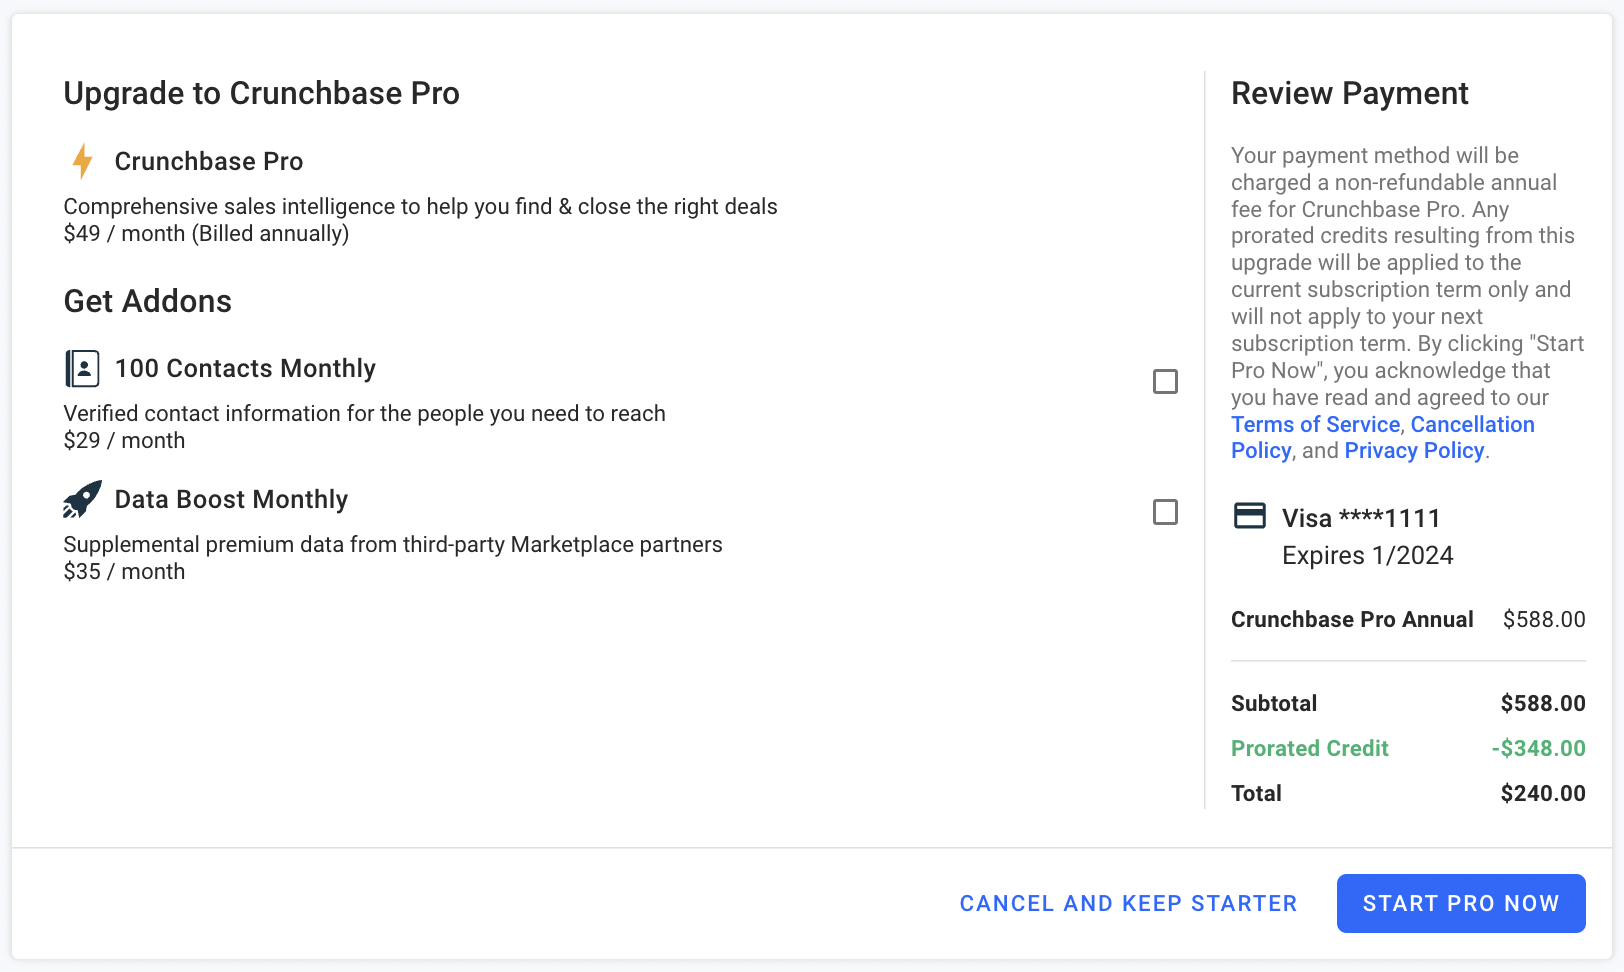Click the contacts book icon

tap(82, 368)
